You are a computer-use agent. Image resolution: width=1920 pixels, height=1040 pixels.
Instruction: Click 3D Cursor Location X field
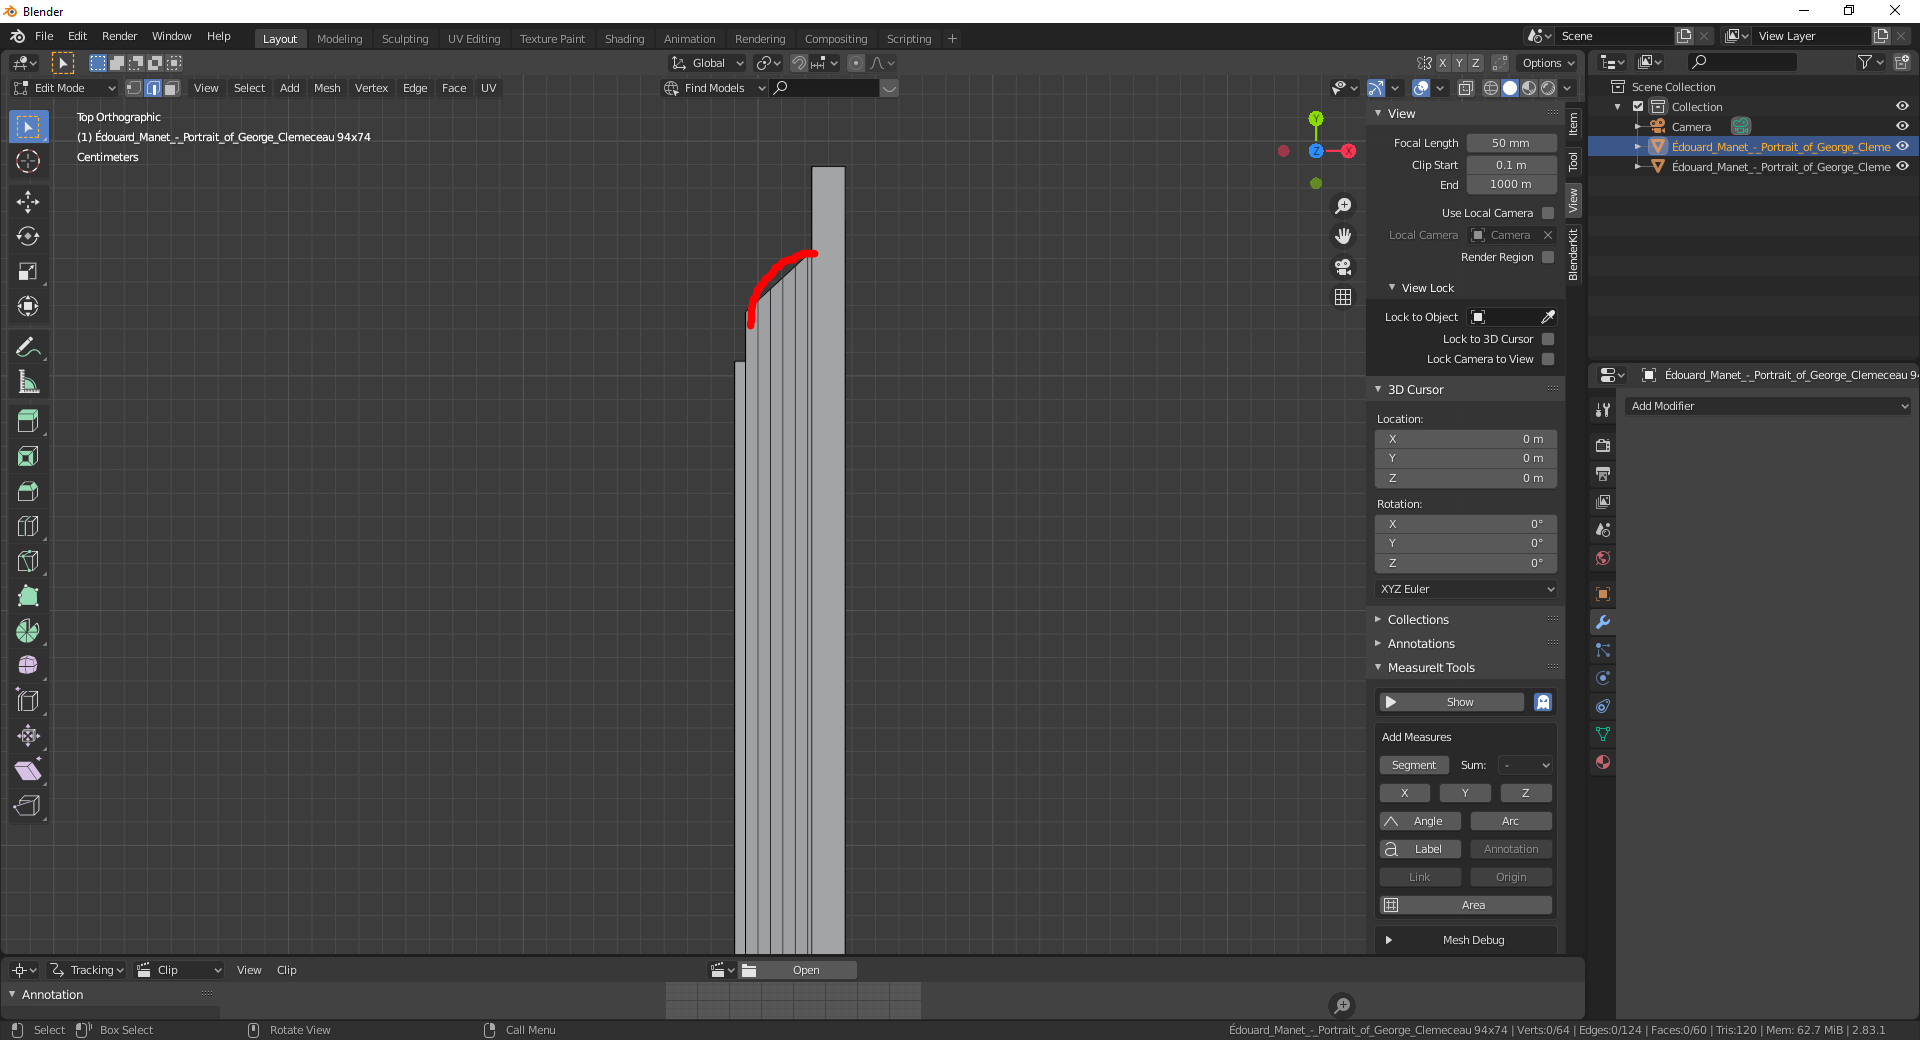coord(1466,439)
